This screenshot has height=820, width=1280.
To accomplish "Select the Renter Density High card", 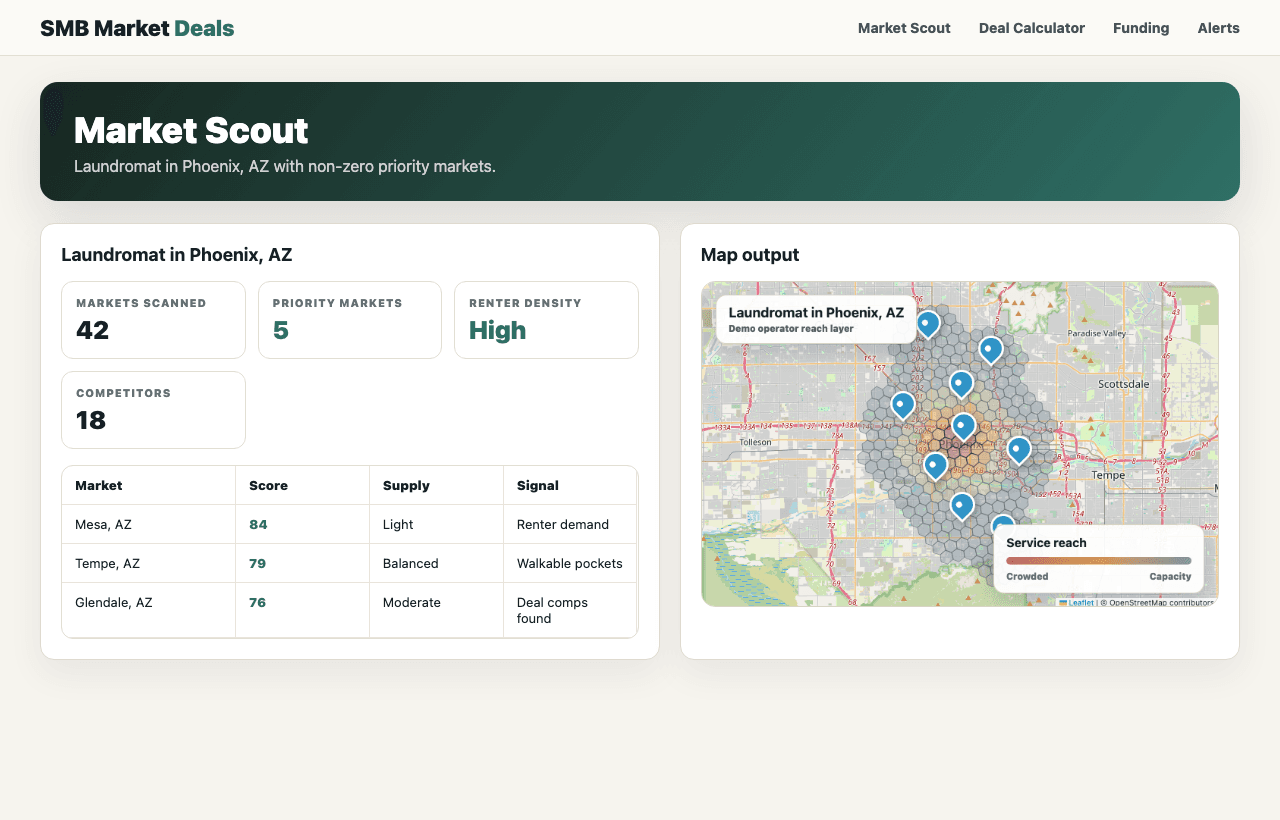I will point(546,320).
